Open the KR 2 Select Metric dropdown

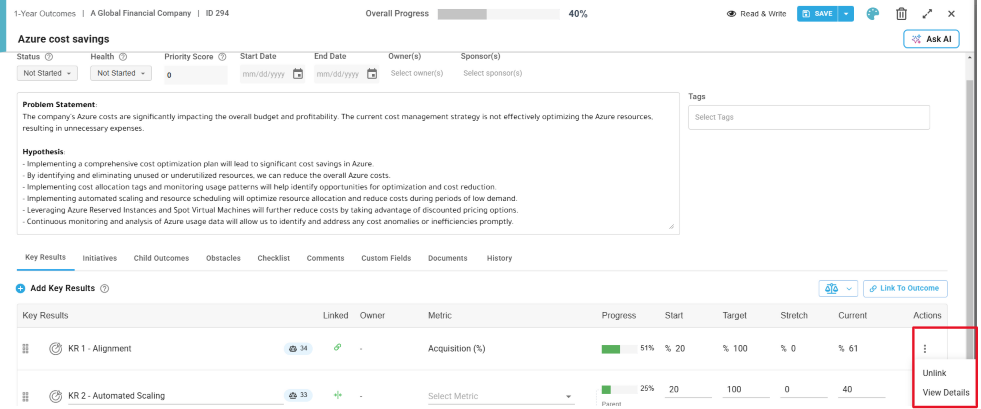(x=501, y=396)
